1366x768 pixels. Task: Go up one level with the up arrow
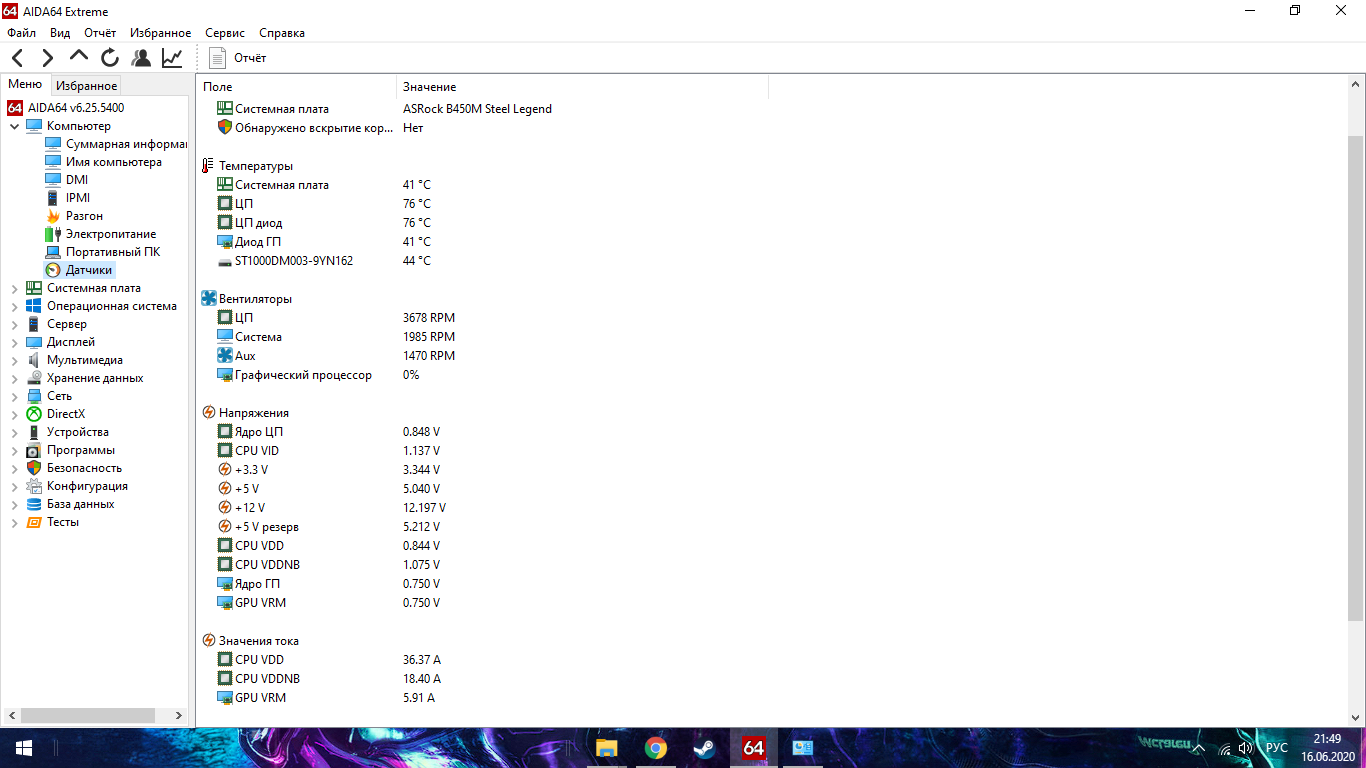pos(79,58)
